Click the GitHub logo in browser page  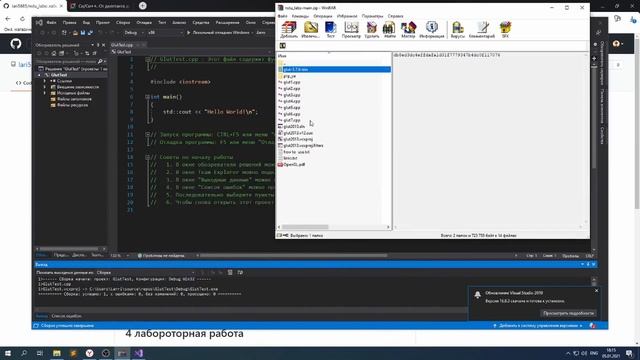[16, 44]
